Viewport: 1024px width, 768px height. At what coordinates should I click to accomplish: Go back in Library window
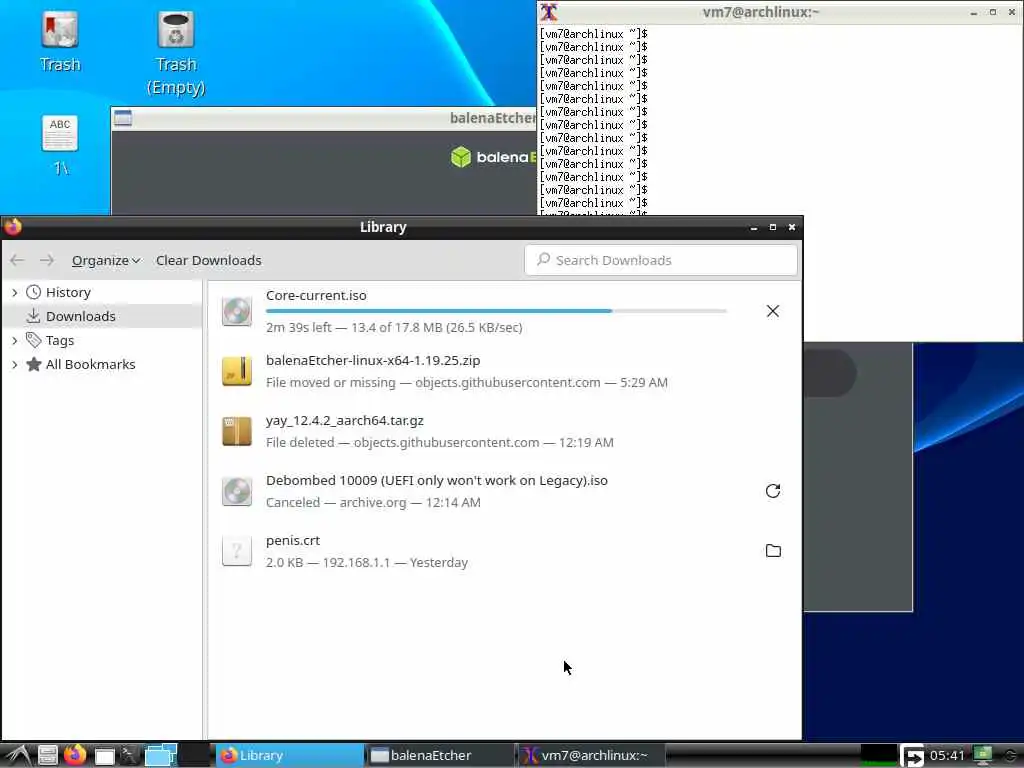point(17,260)
